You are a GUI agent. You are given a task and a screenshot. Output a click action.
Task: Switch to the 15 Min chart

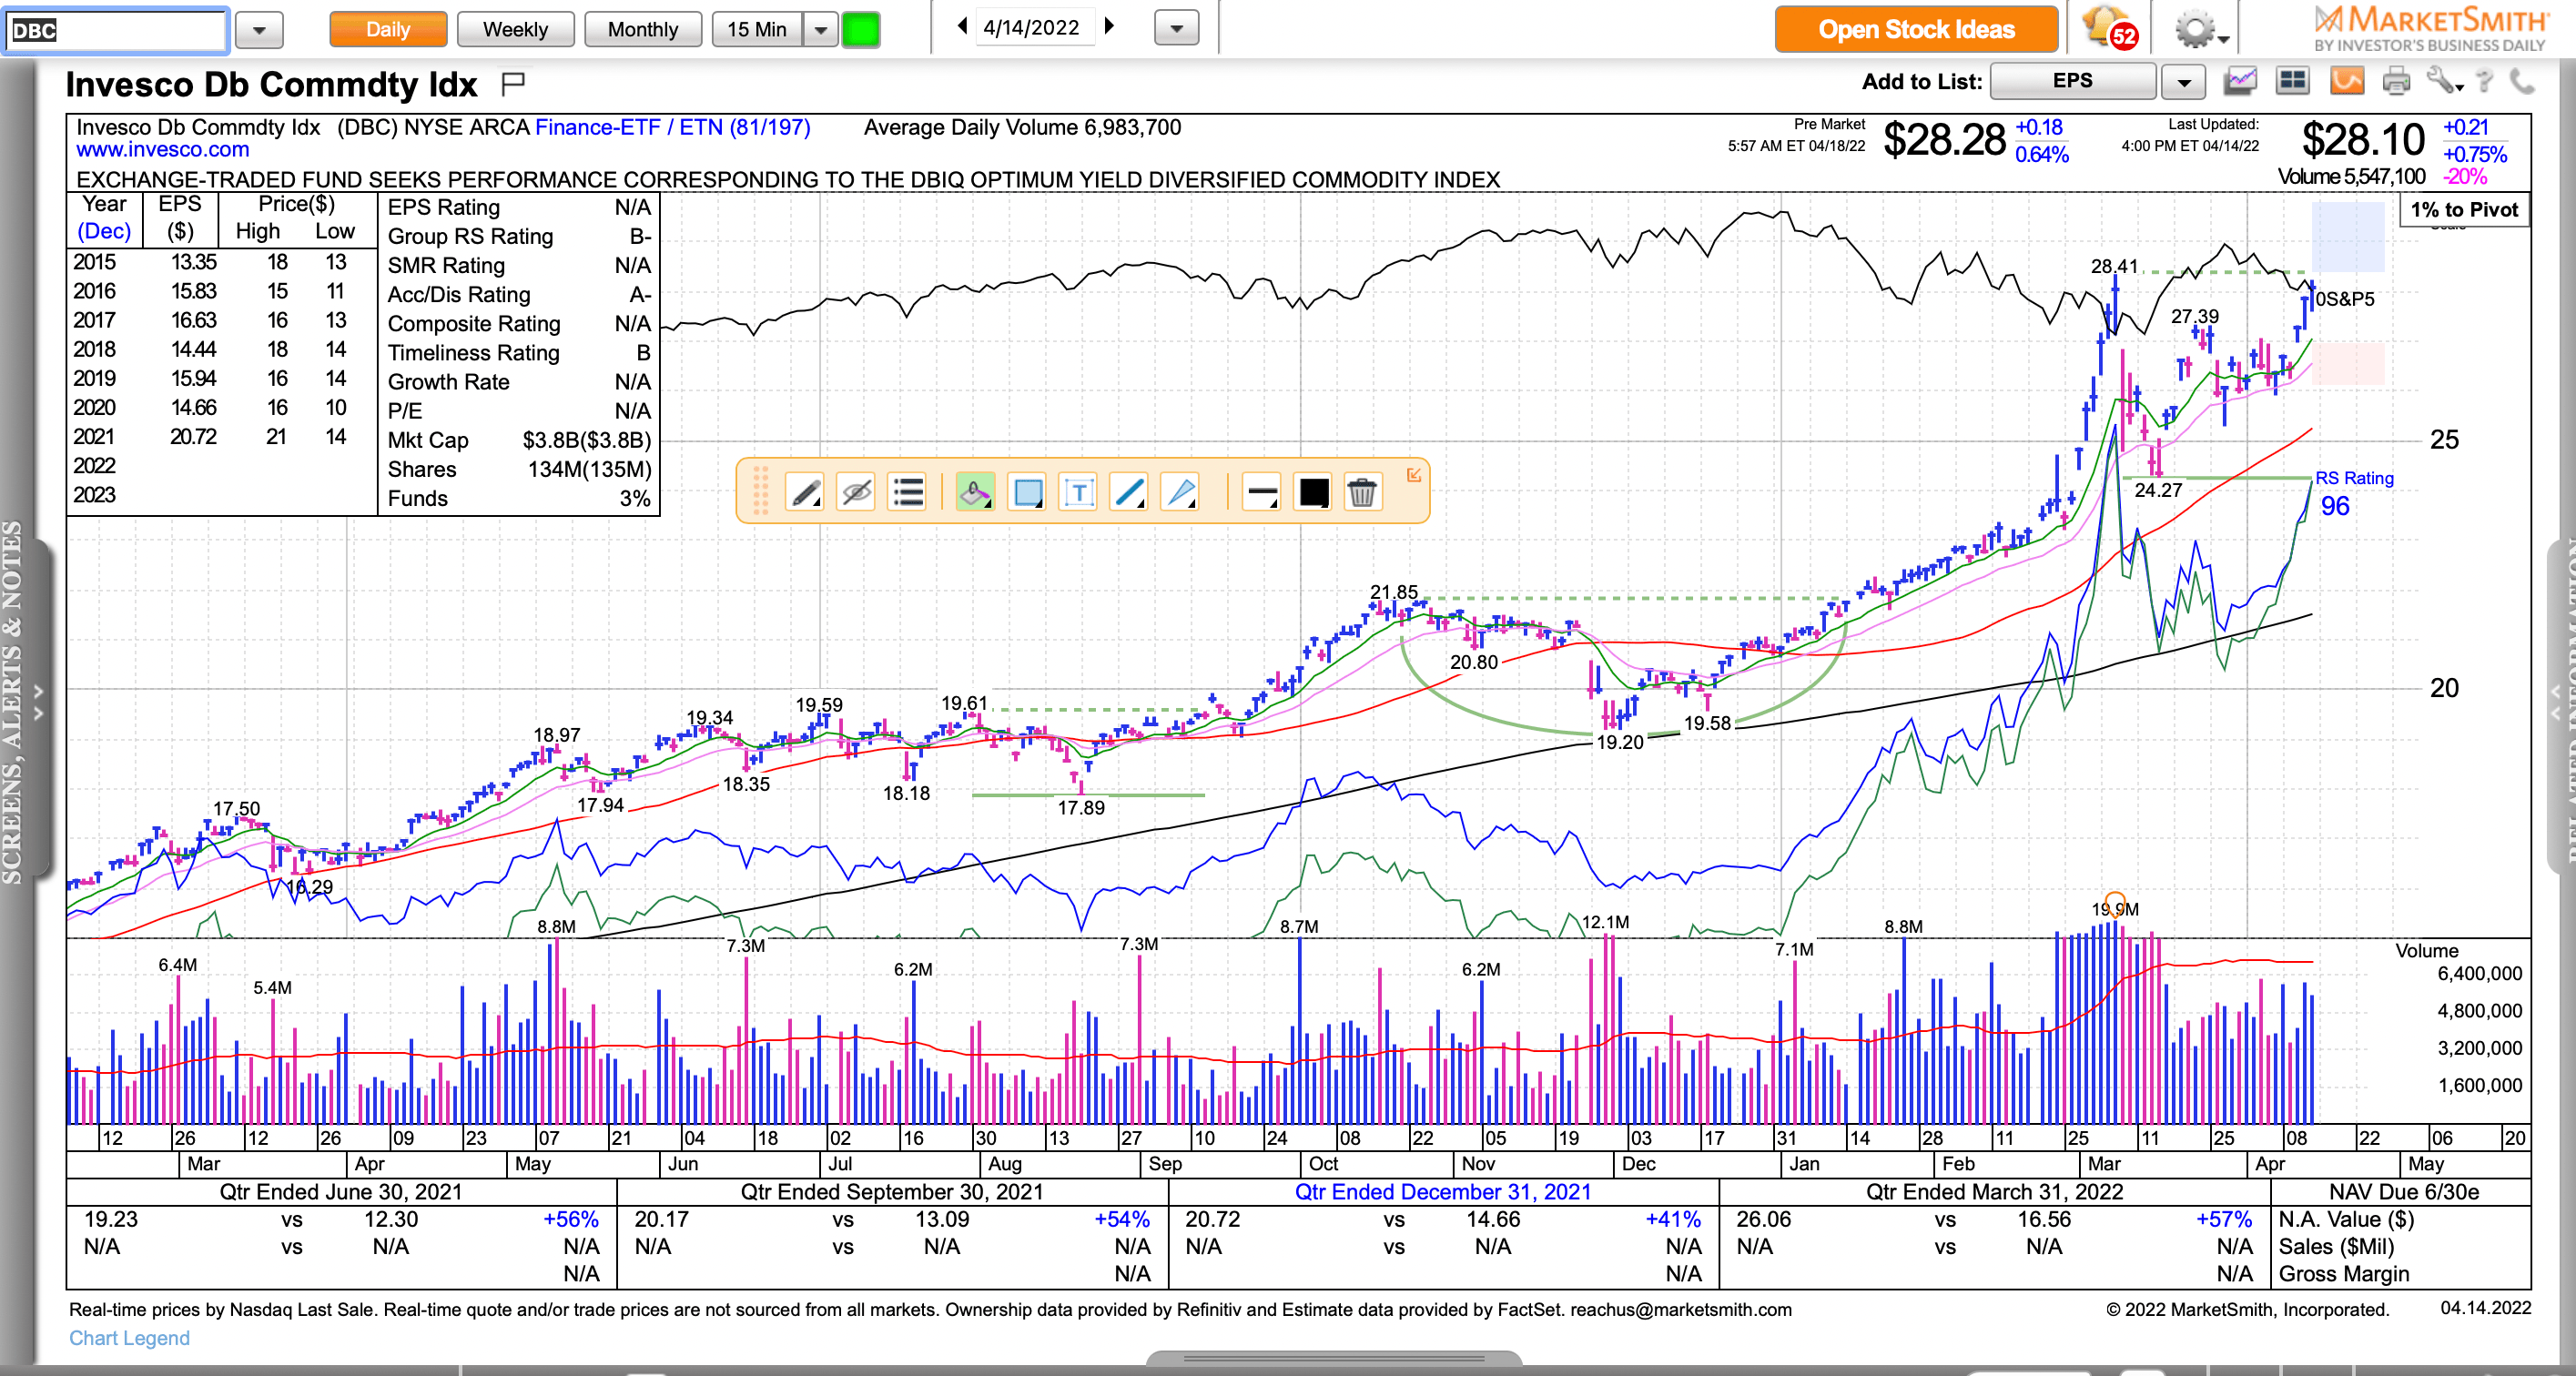pos(758,29)
